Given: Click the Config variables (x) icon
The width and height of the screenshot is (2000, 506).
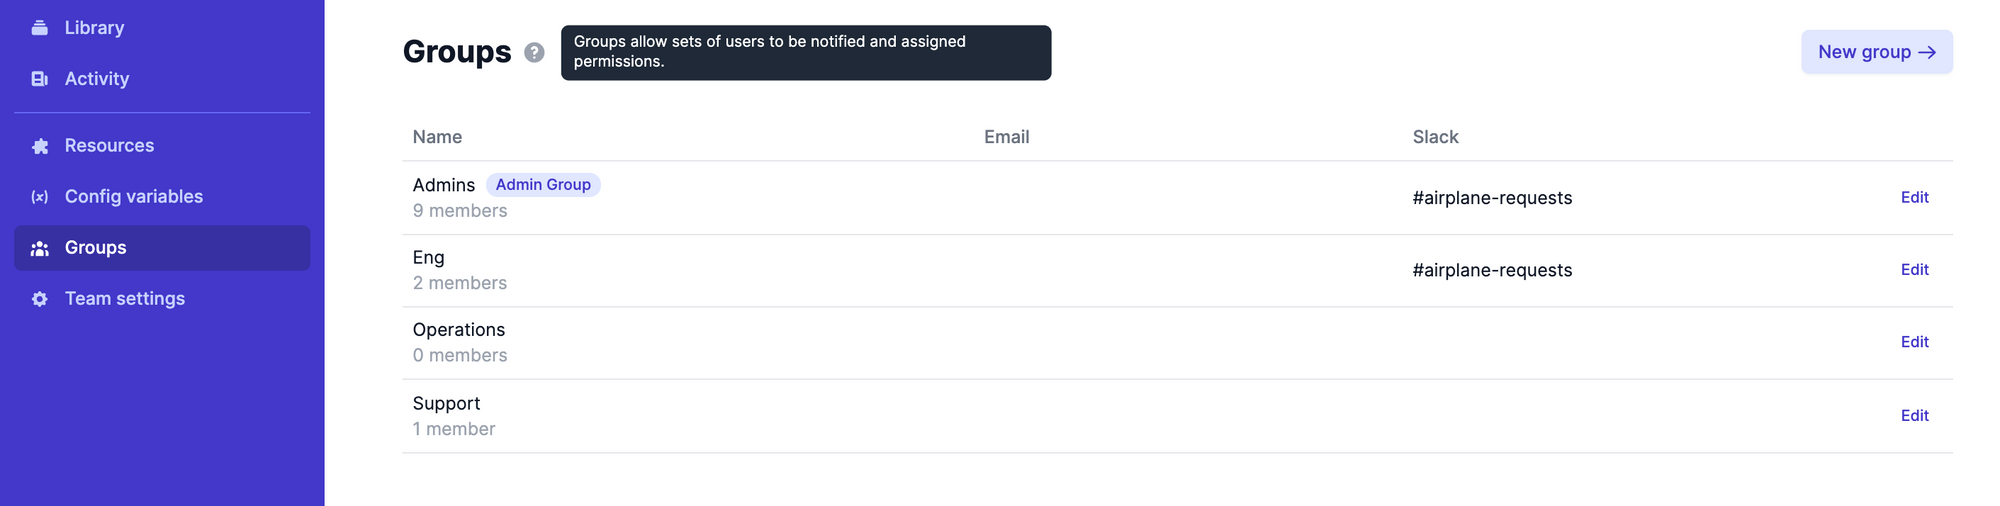Looking at the screenshot, I should (40, 197).
